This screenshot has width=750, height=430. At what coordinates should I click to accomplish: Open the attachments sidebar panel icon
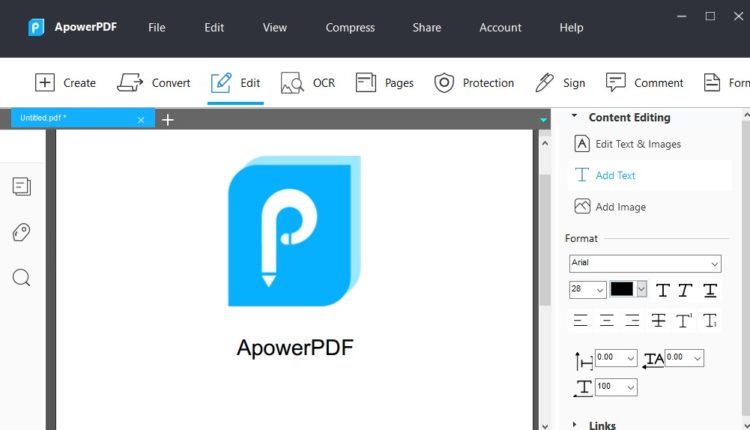tap(22, 232)
